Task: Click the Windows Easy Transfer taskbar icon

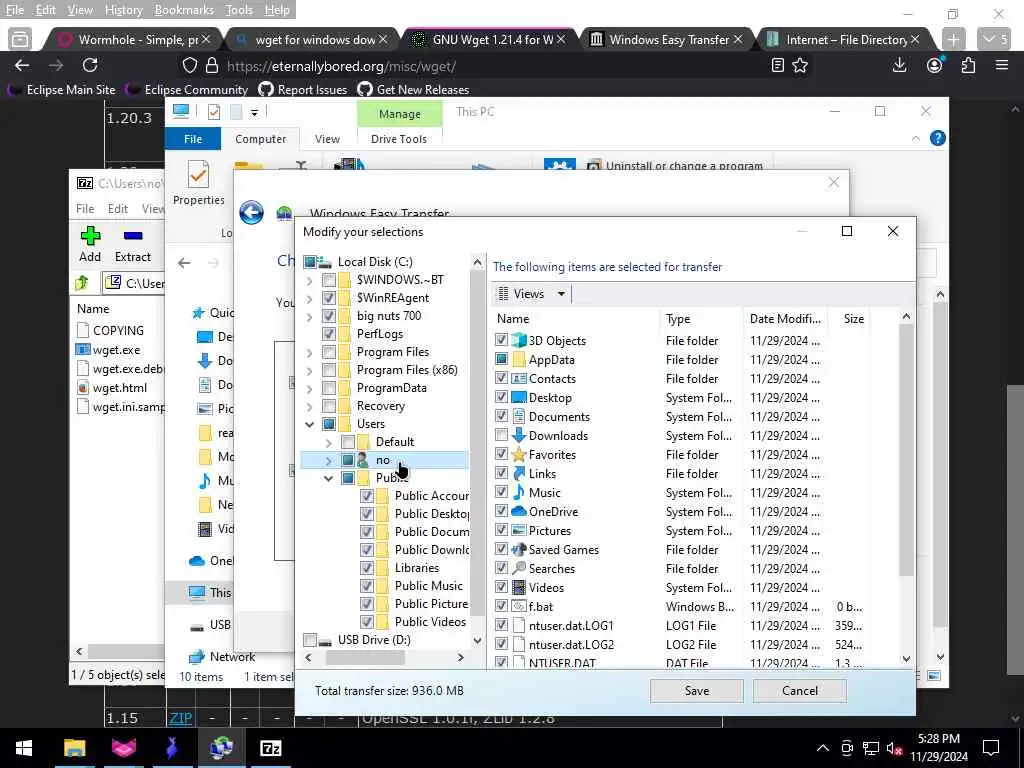Action: [221, 748]
